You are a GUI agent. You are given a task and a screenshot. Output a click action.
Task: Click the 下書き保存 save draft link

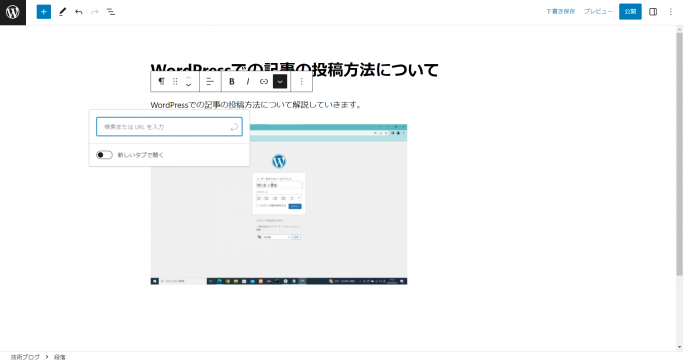click(561, 12)
